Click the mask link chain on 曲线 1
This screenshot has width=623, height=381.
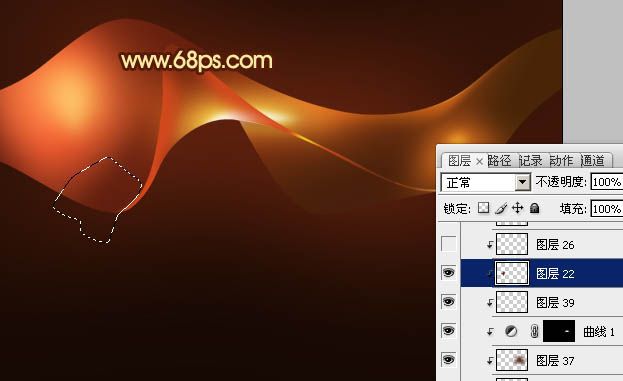[534, 331]
